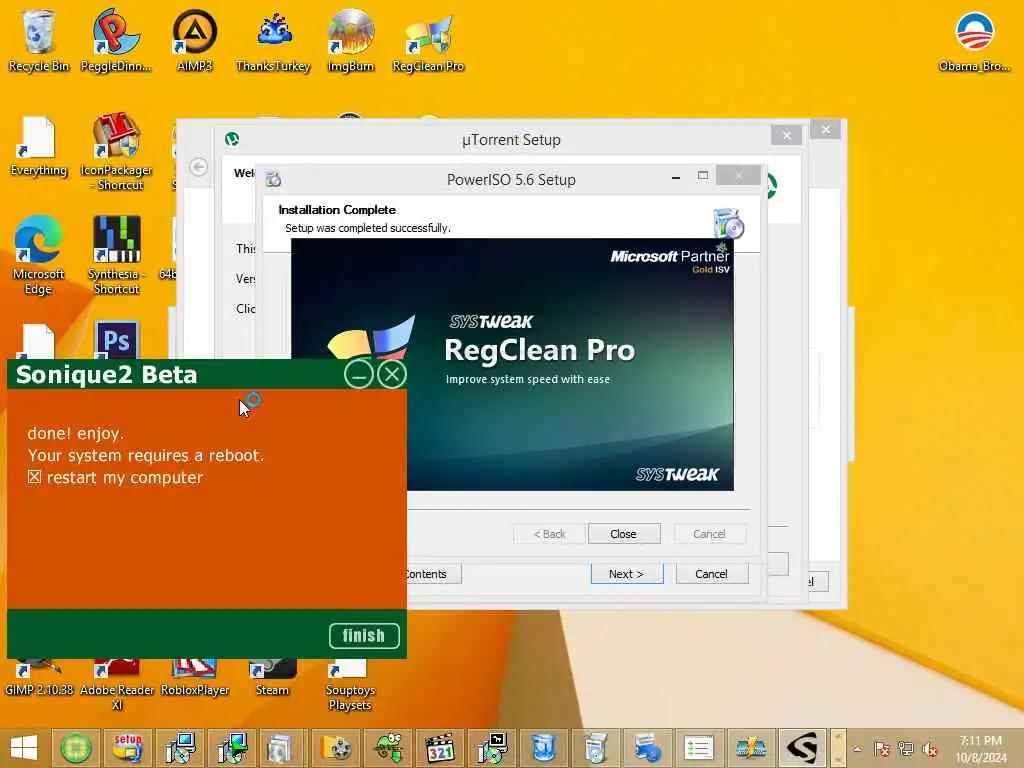Open Action Center flag in tray
Image resolution: width=1024 pixels, height=768 pixels.
(882, 749)
